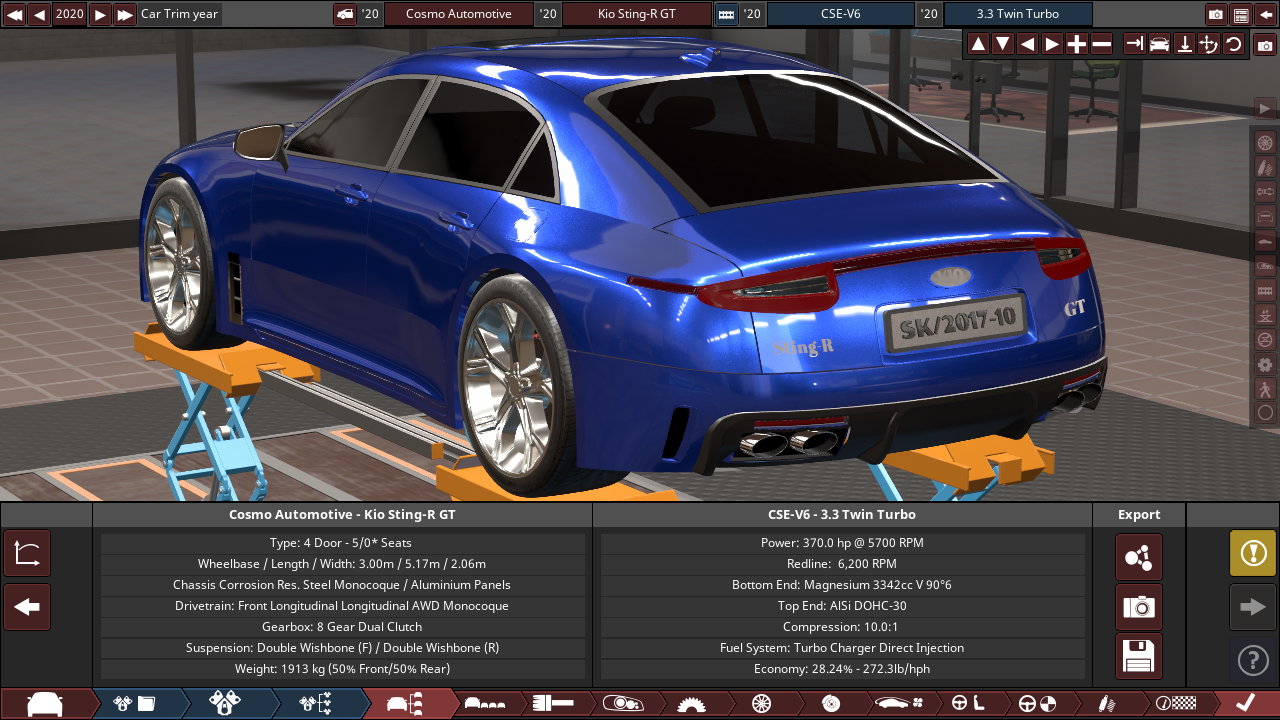
Task: Open the body variants tab
Action: tap(487, 704)
